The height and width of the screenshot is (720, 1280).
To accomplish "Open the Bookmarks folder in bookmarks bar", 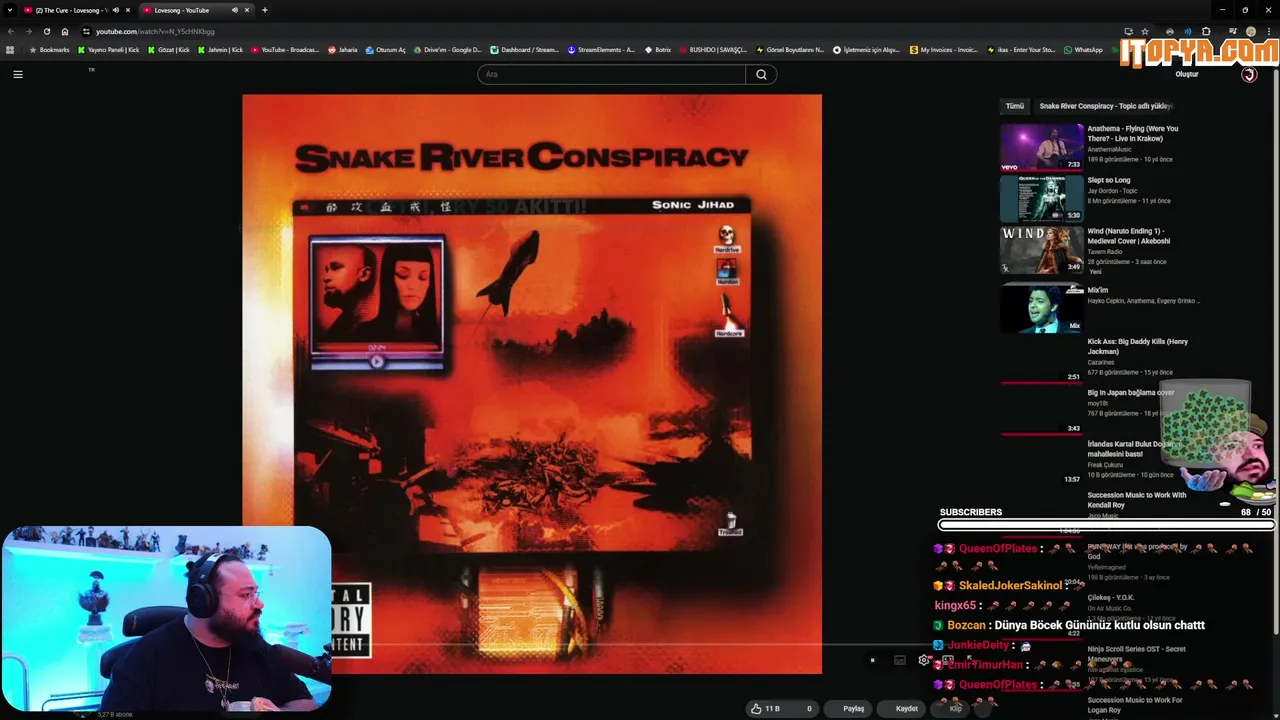I will coord(50,49).
